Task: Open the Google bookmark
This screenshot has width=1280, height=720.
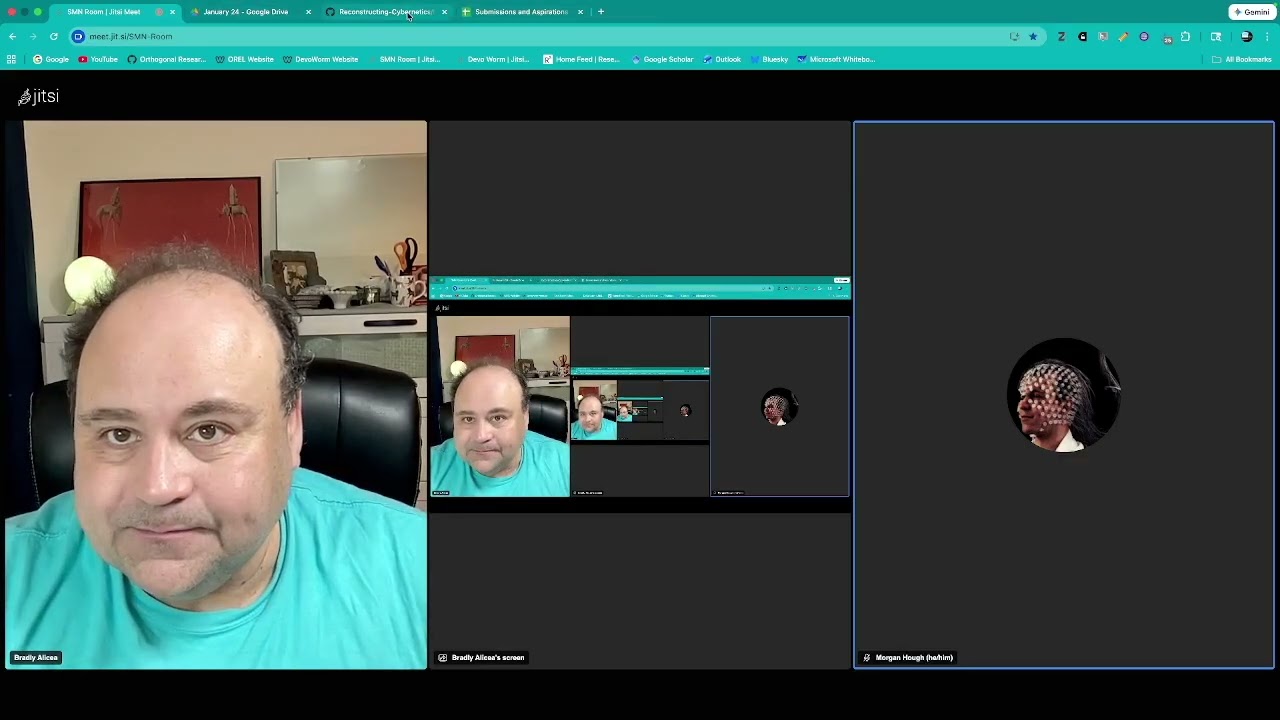Action: 51,59
